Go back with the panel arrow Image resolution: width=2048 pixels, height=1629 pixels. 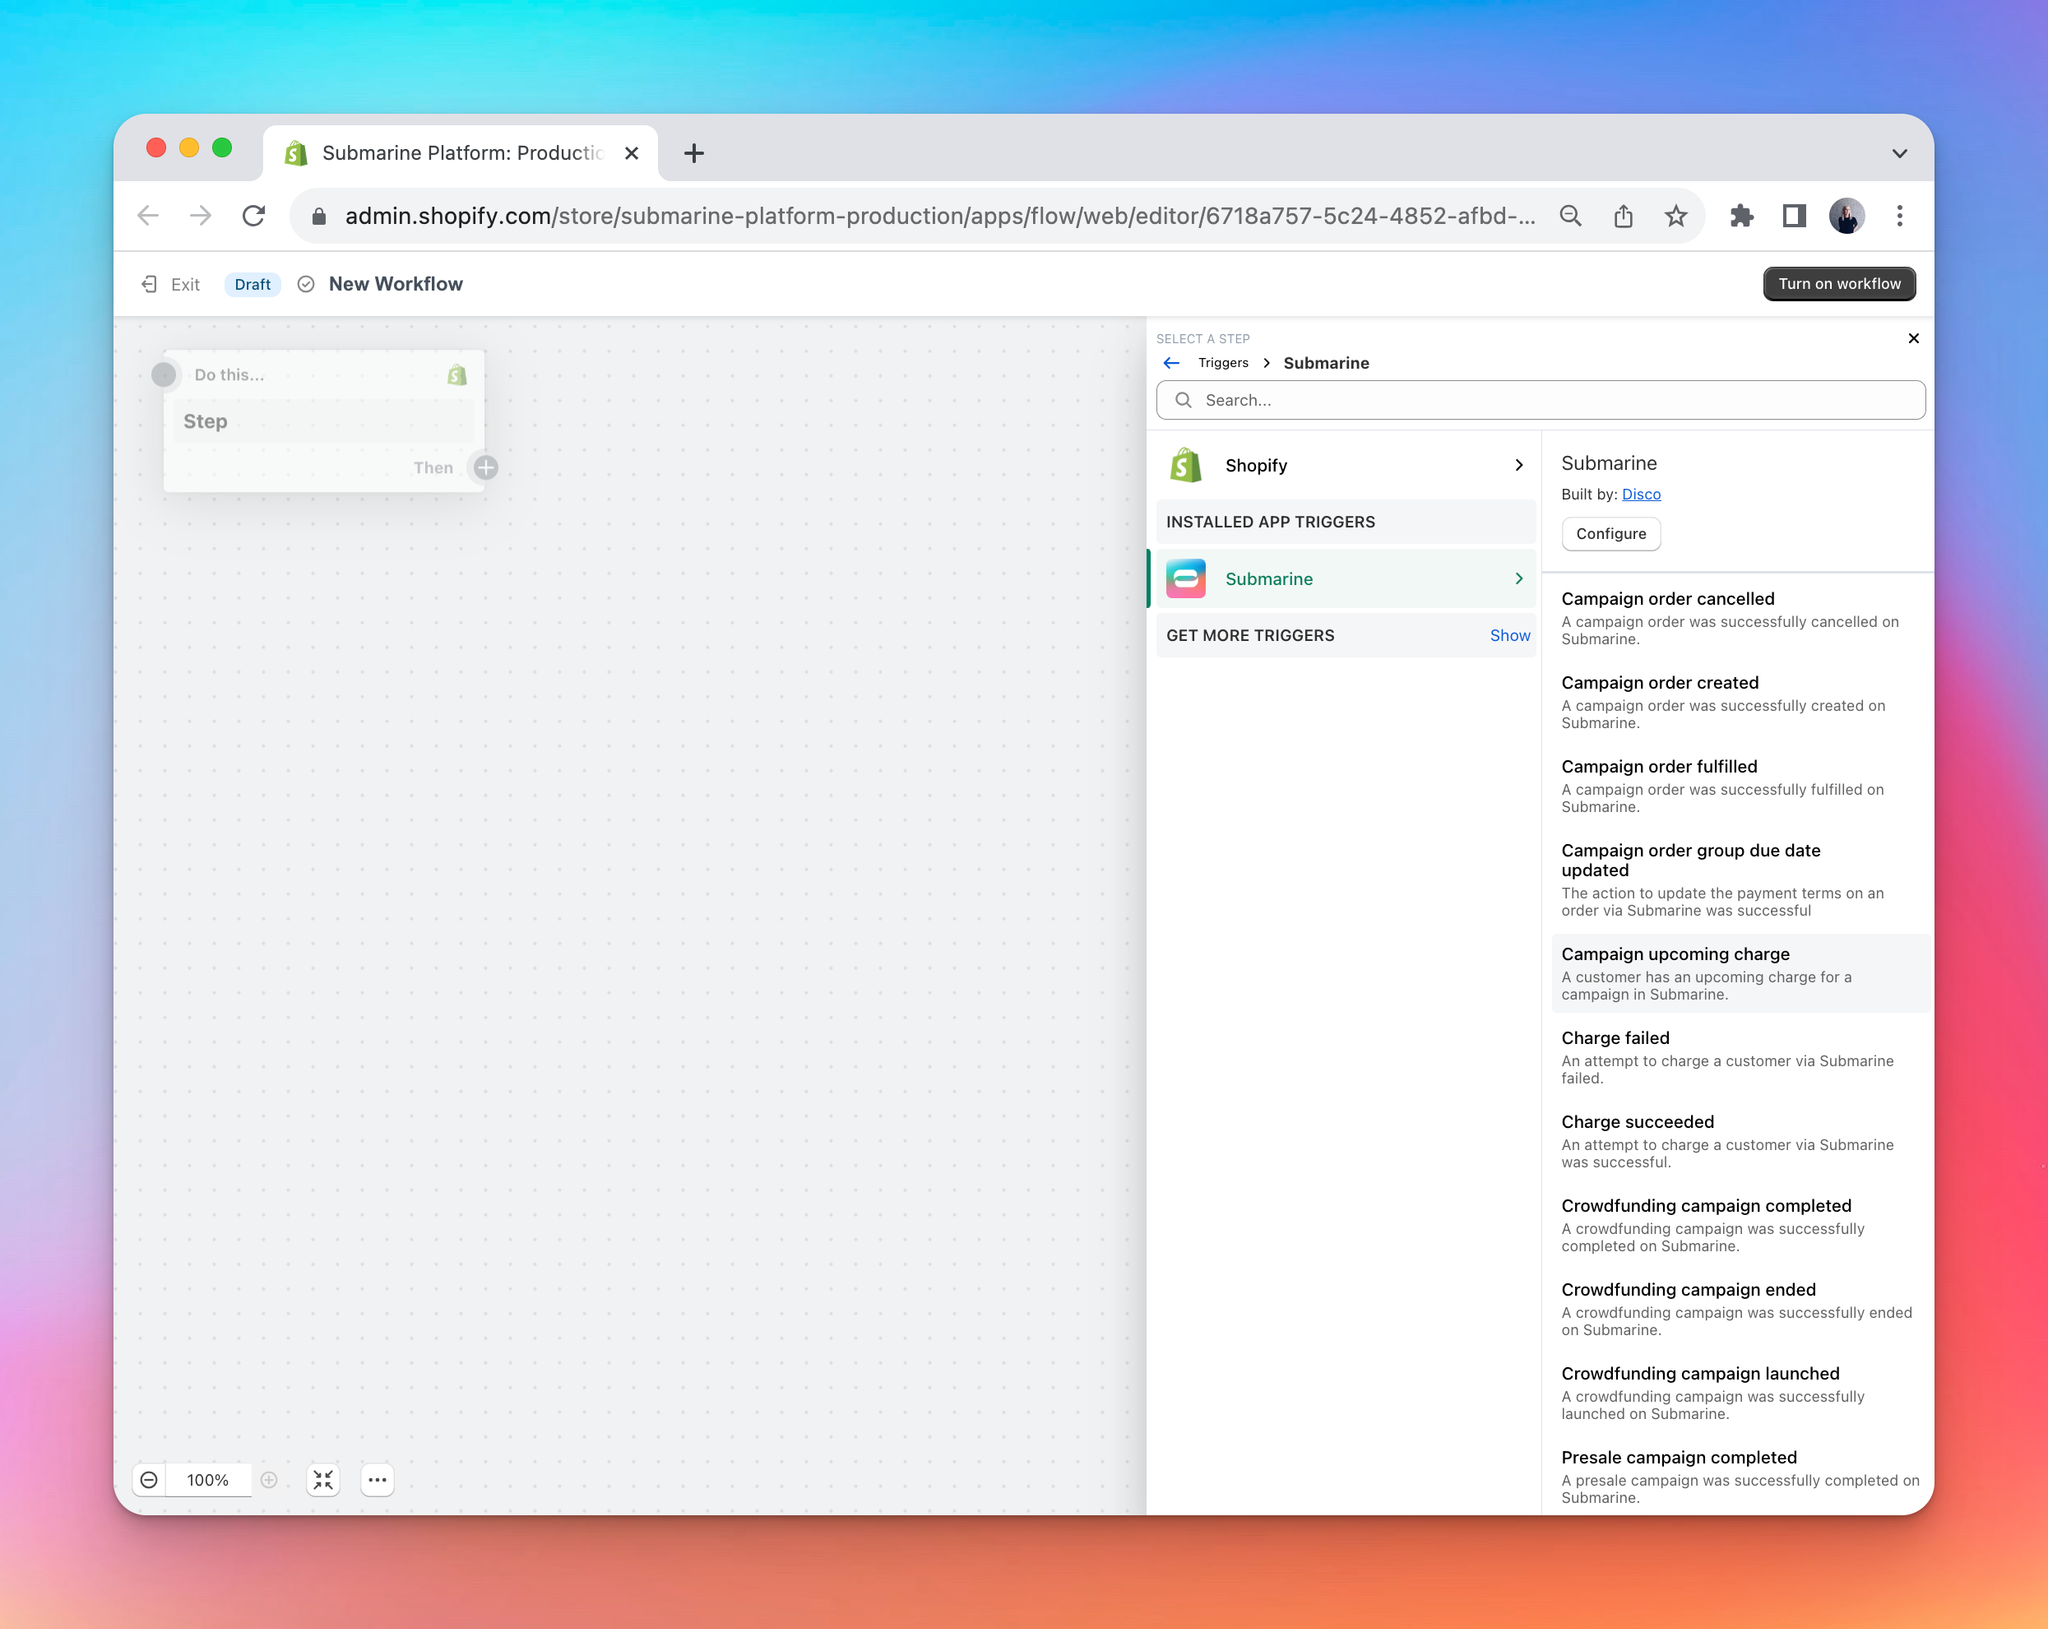coord(1172,363)
